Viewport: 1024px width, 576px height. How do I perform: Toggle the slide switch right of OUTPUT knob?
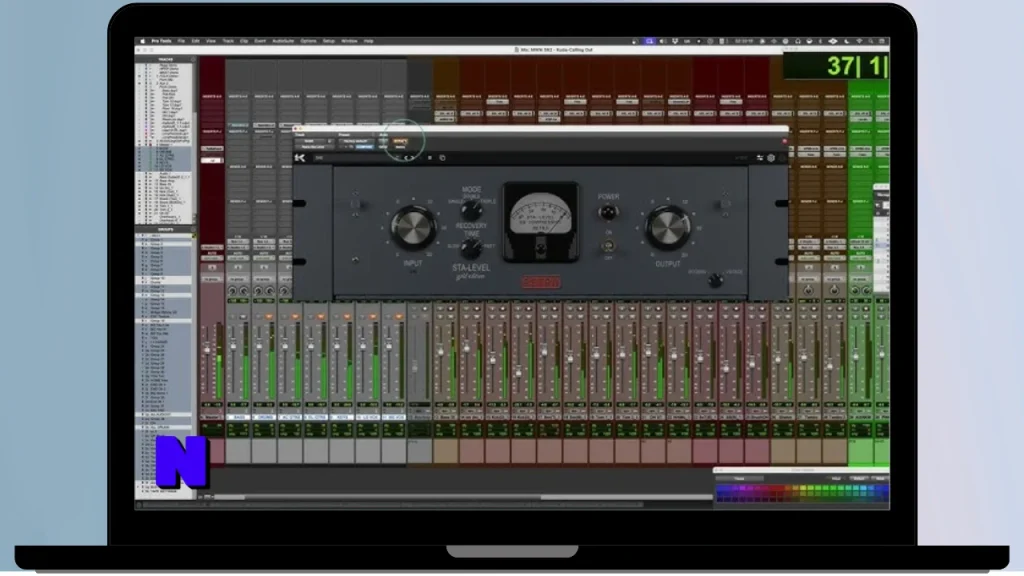725,204
